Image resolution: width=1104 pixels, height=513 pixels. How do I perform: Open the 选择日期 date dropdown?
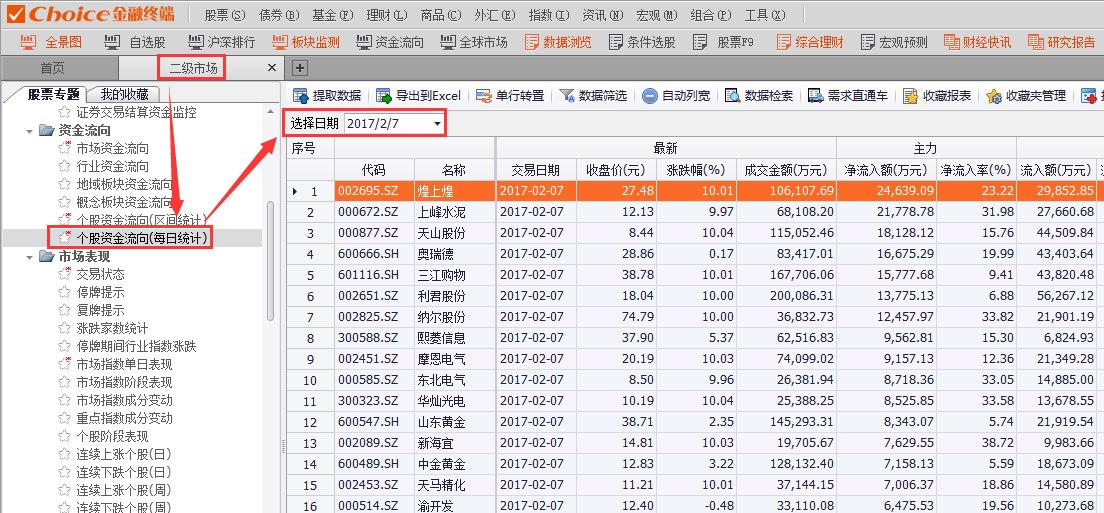point(437,124)
